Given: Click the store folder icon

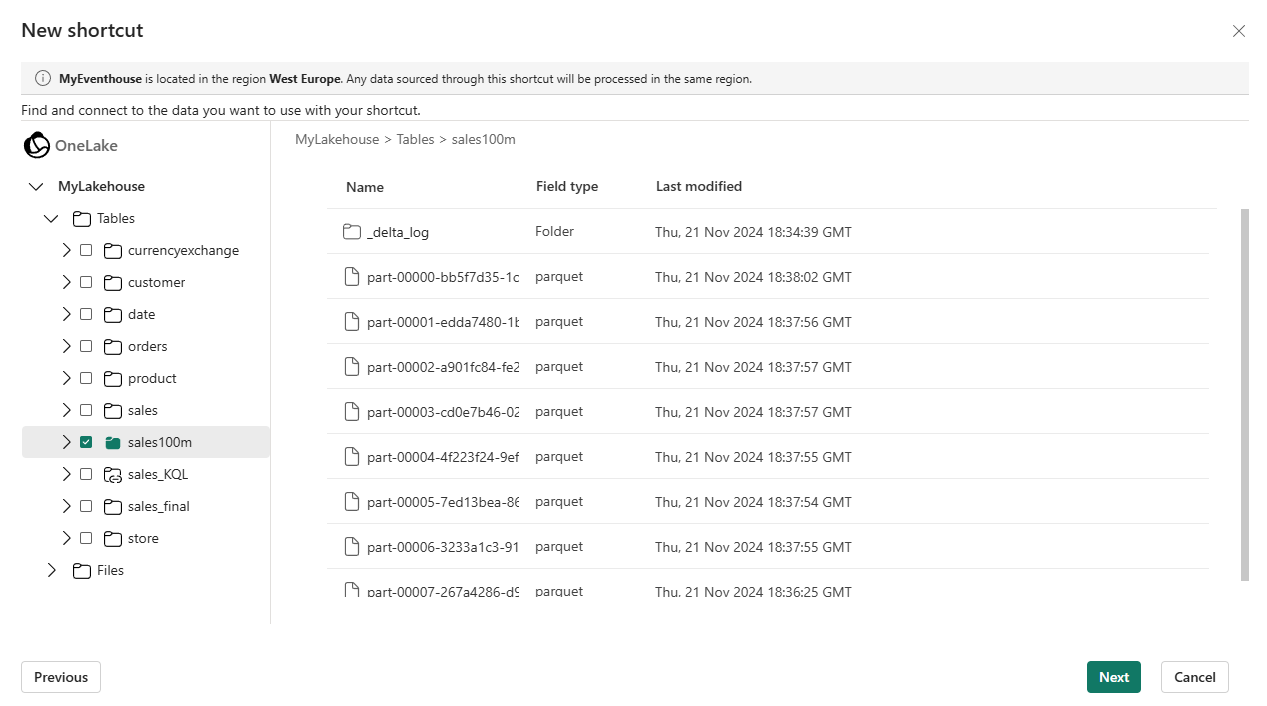Looking at the screenshot, I should [x=112, y=538].
